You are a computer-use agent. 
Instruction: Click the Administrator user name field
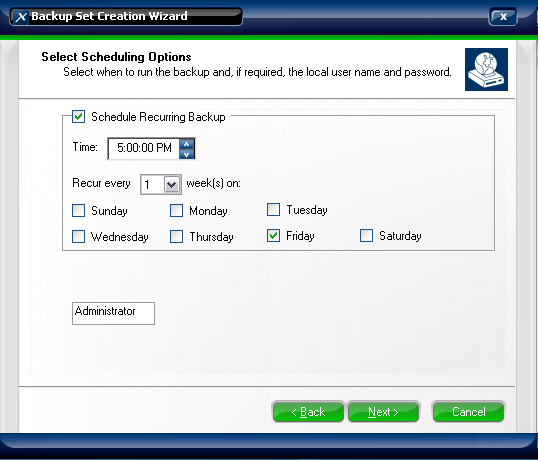pos(113,313)
